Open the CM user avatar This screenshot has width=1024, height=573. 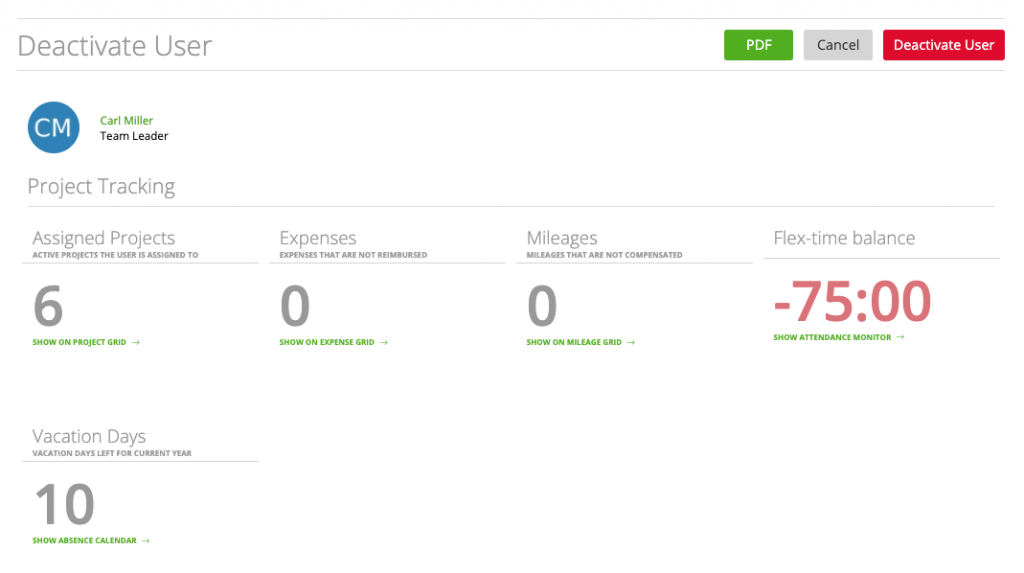click(54, 127)
